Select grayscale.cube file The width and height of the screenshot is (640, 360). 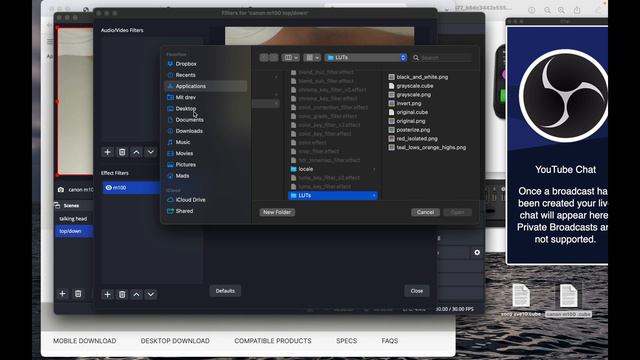point(415,86)
